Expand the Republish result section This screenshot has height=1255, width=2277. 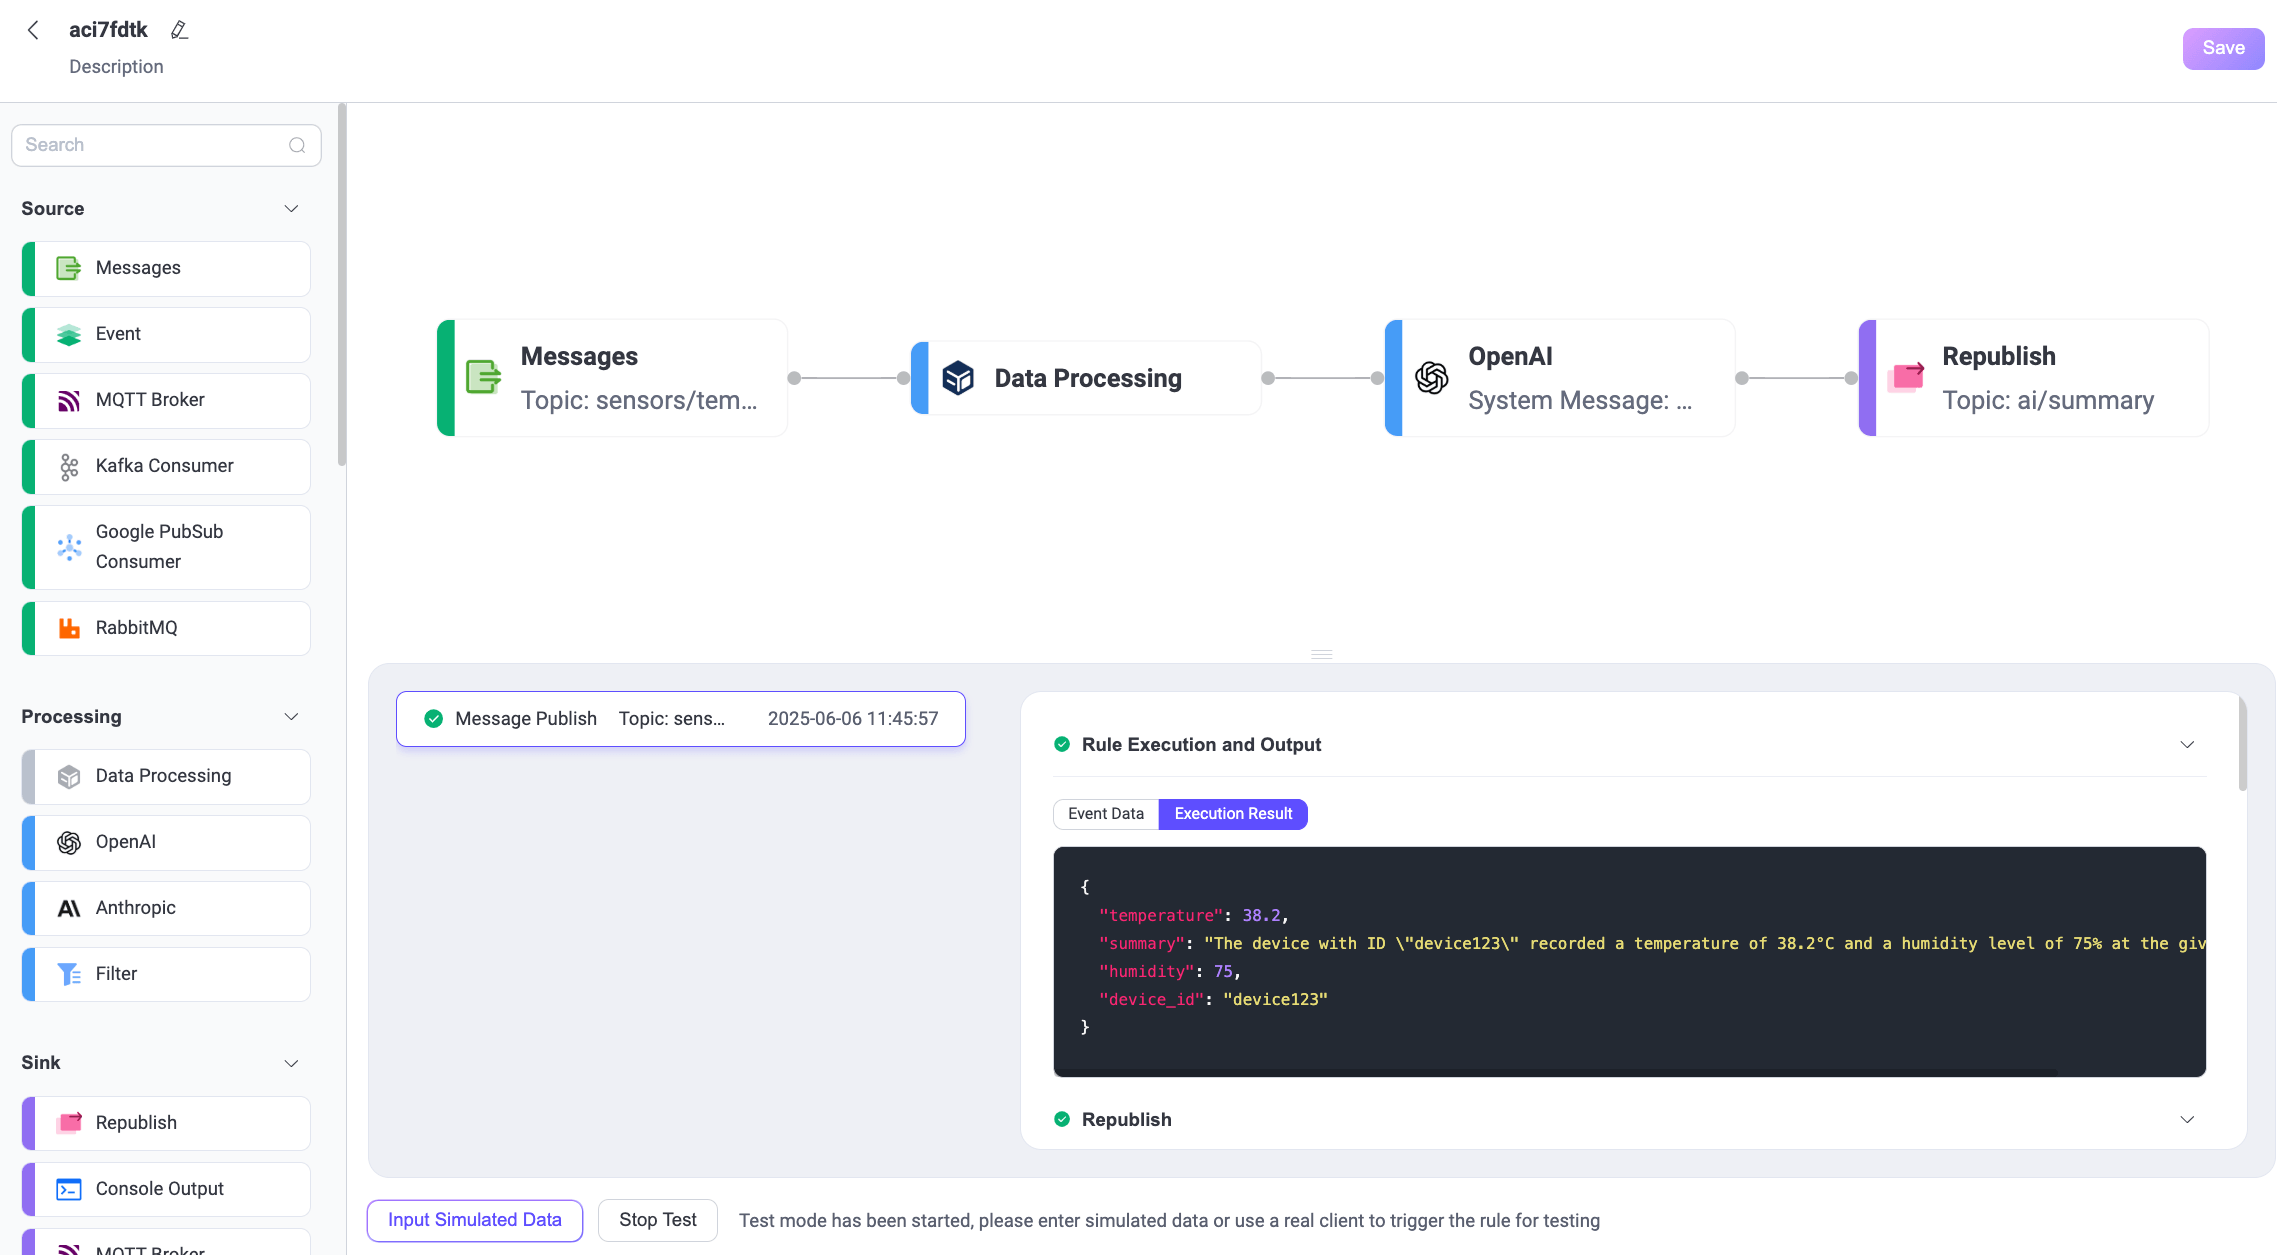pyautogui.click(x=2187, y=1120)
